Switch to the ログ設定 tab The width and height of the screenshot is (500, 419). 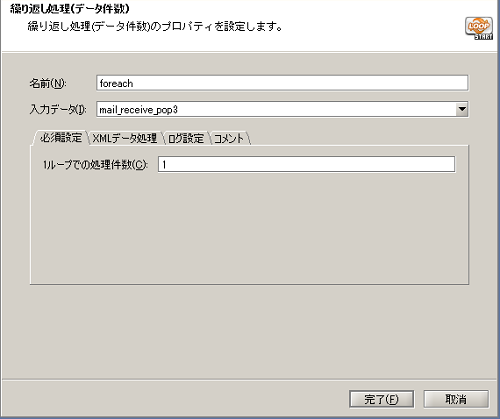click(x=186, y=138)
